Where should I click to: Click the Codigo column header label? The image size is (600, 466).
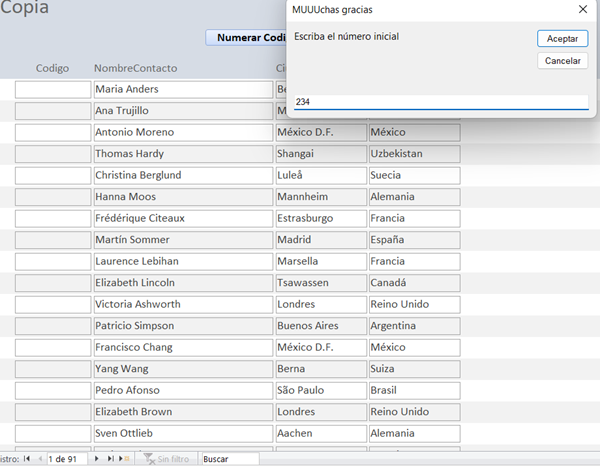pyautogui.click(x=52, y=68)
